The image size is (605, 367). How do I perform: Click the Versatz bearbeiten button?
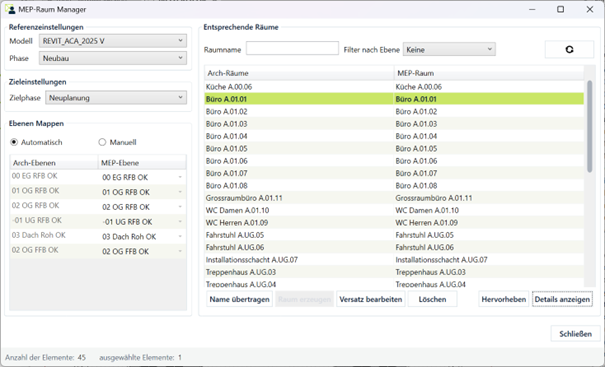pos(371,299)
